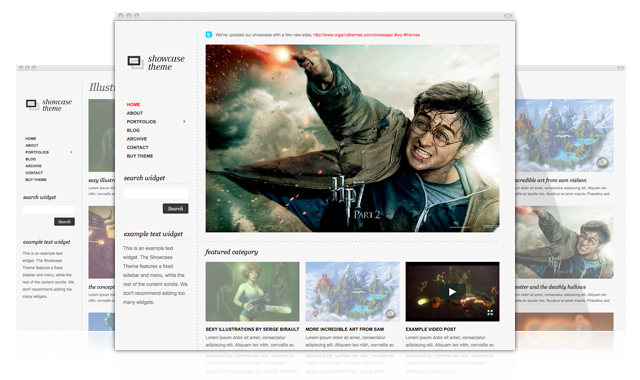Click the Showcase Theme logo icon
Viewport: 640px width, 380px height.
(x=135, y=62)
